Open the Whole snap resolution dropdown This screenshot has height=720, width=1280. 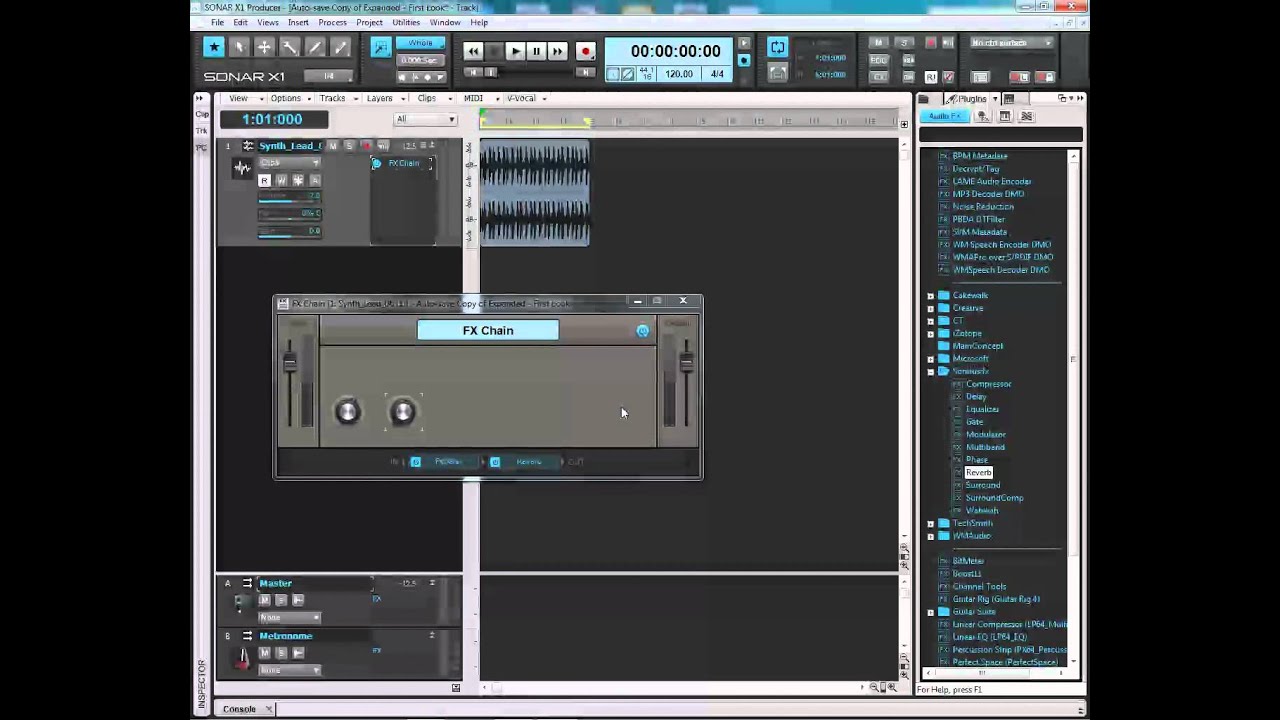pyautogui.click(x=420, y=43)
